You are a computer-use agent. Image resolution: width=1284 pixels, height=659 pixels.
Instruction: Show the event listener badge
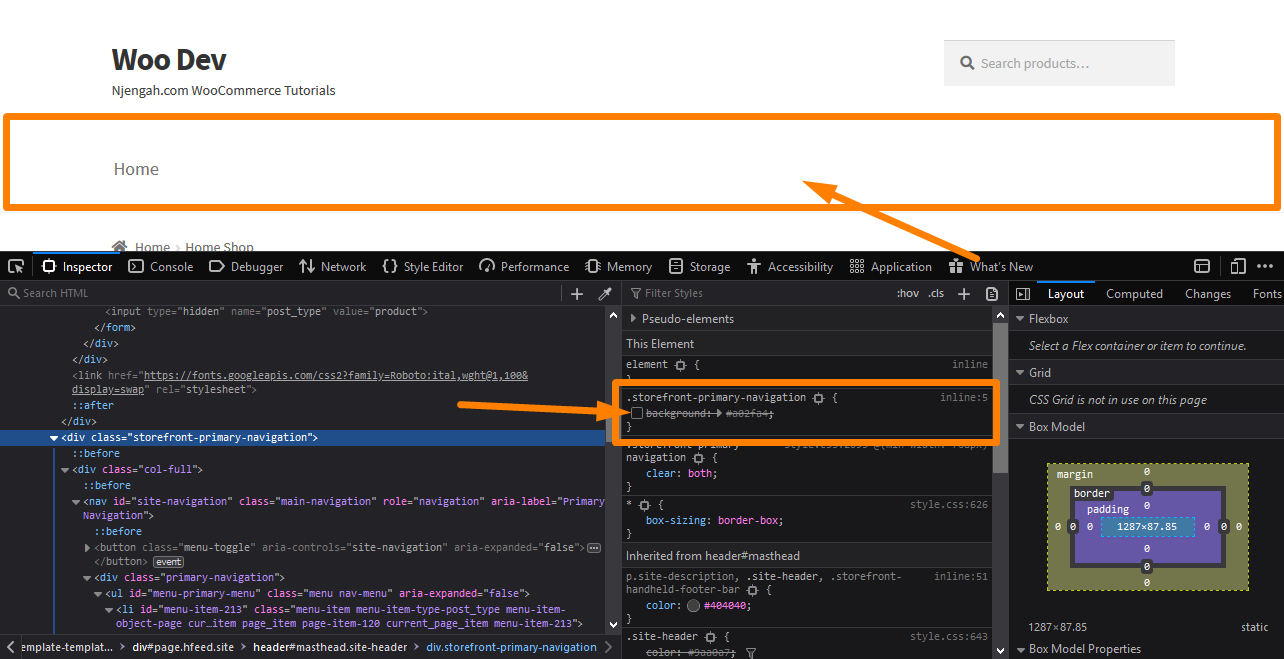pyautogui.click(x=168, y=562)
